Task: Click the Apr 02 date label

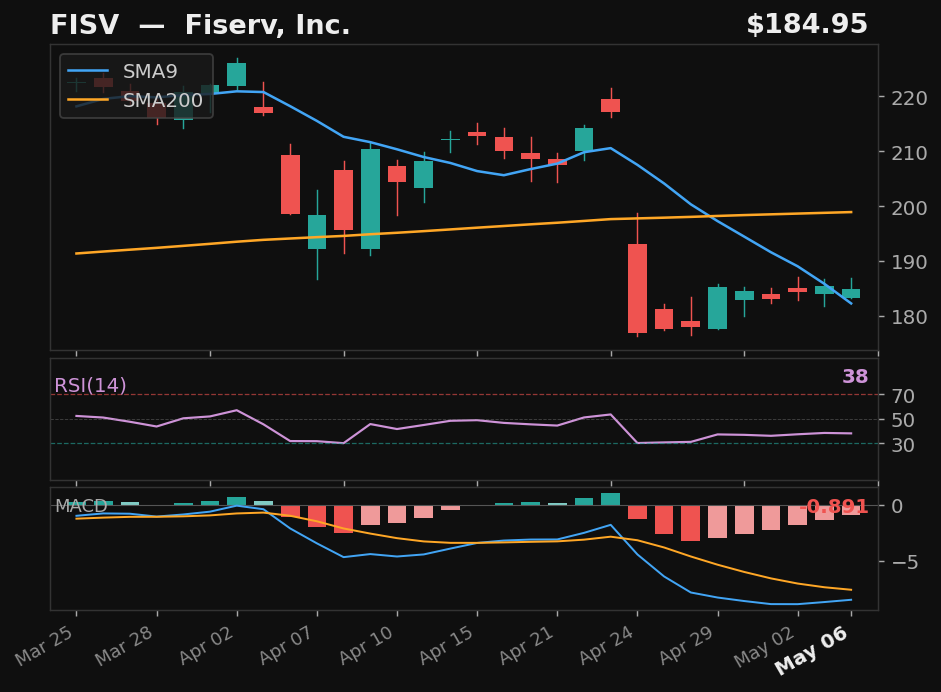Action: coord(206,645)
